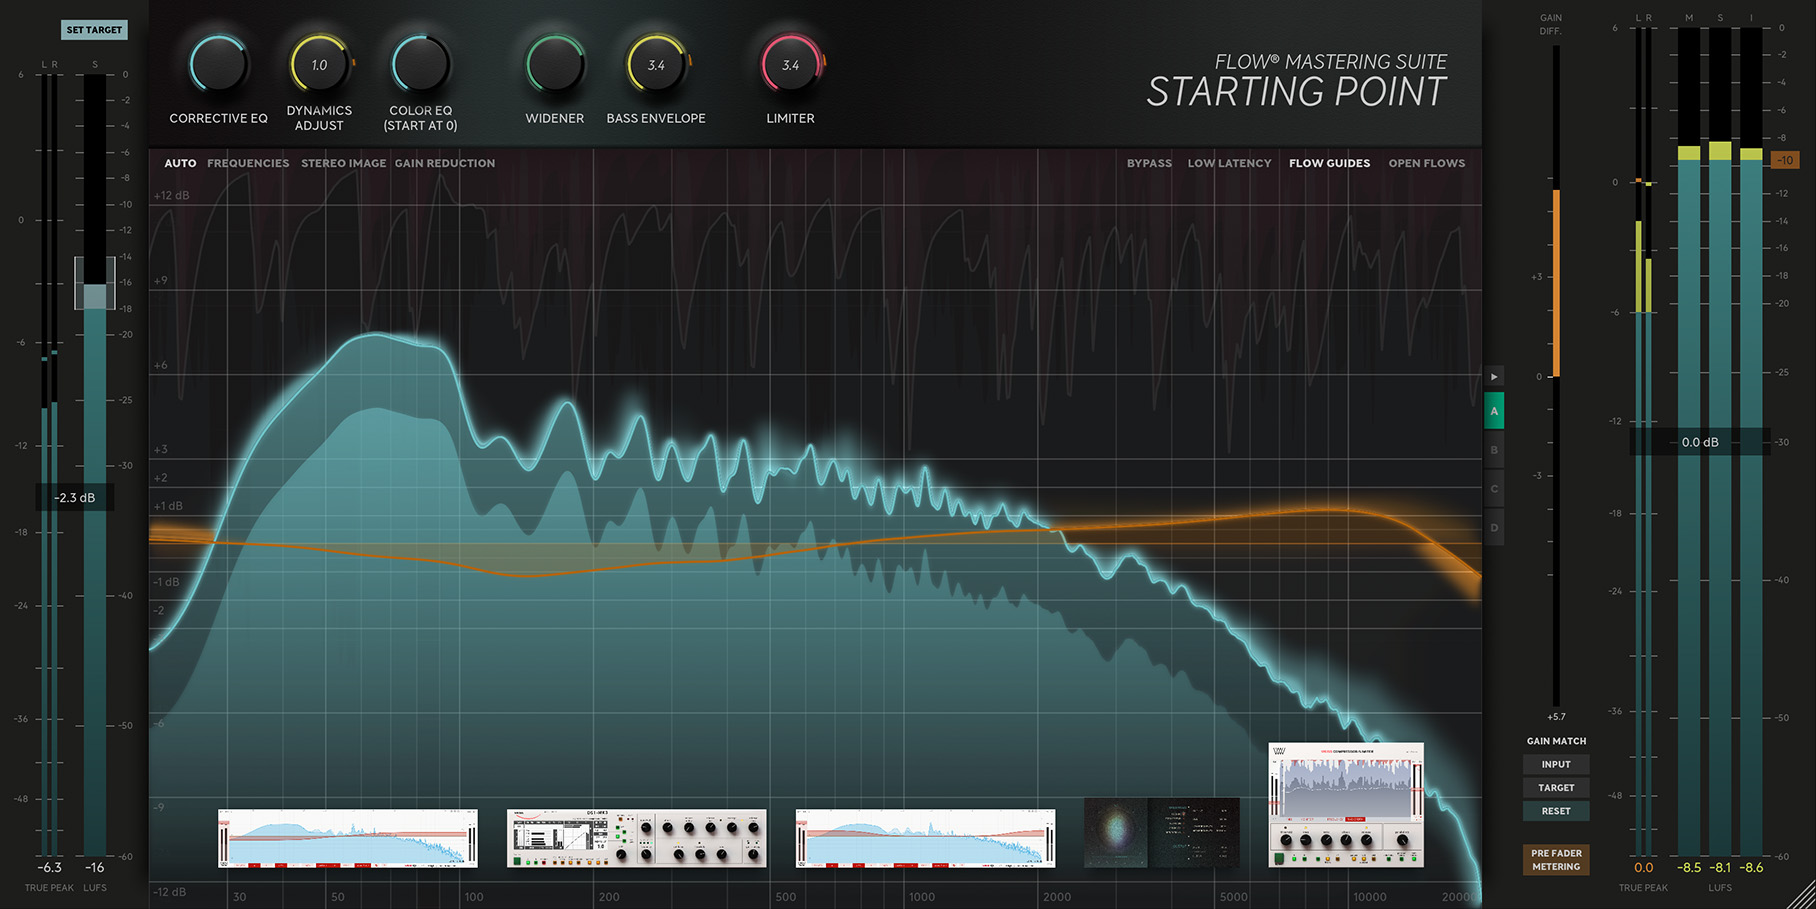The image size is (1816, 909).
Task: Click the input -16 LUFS value
Action: (94, 867)
